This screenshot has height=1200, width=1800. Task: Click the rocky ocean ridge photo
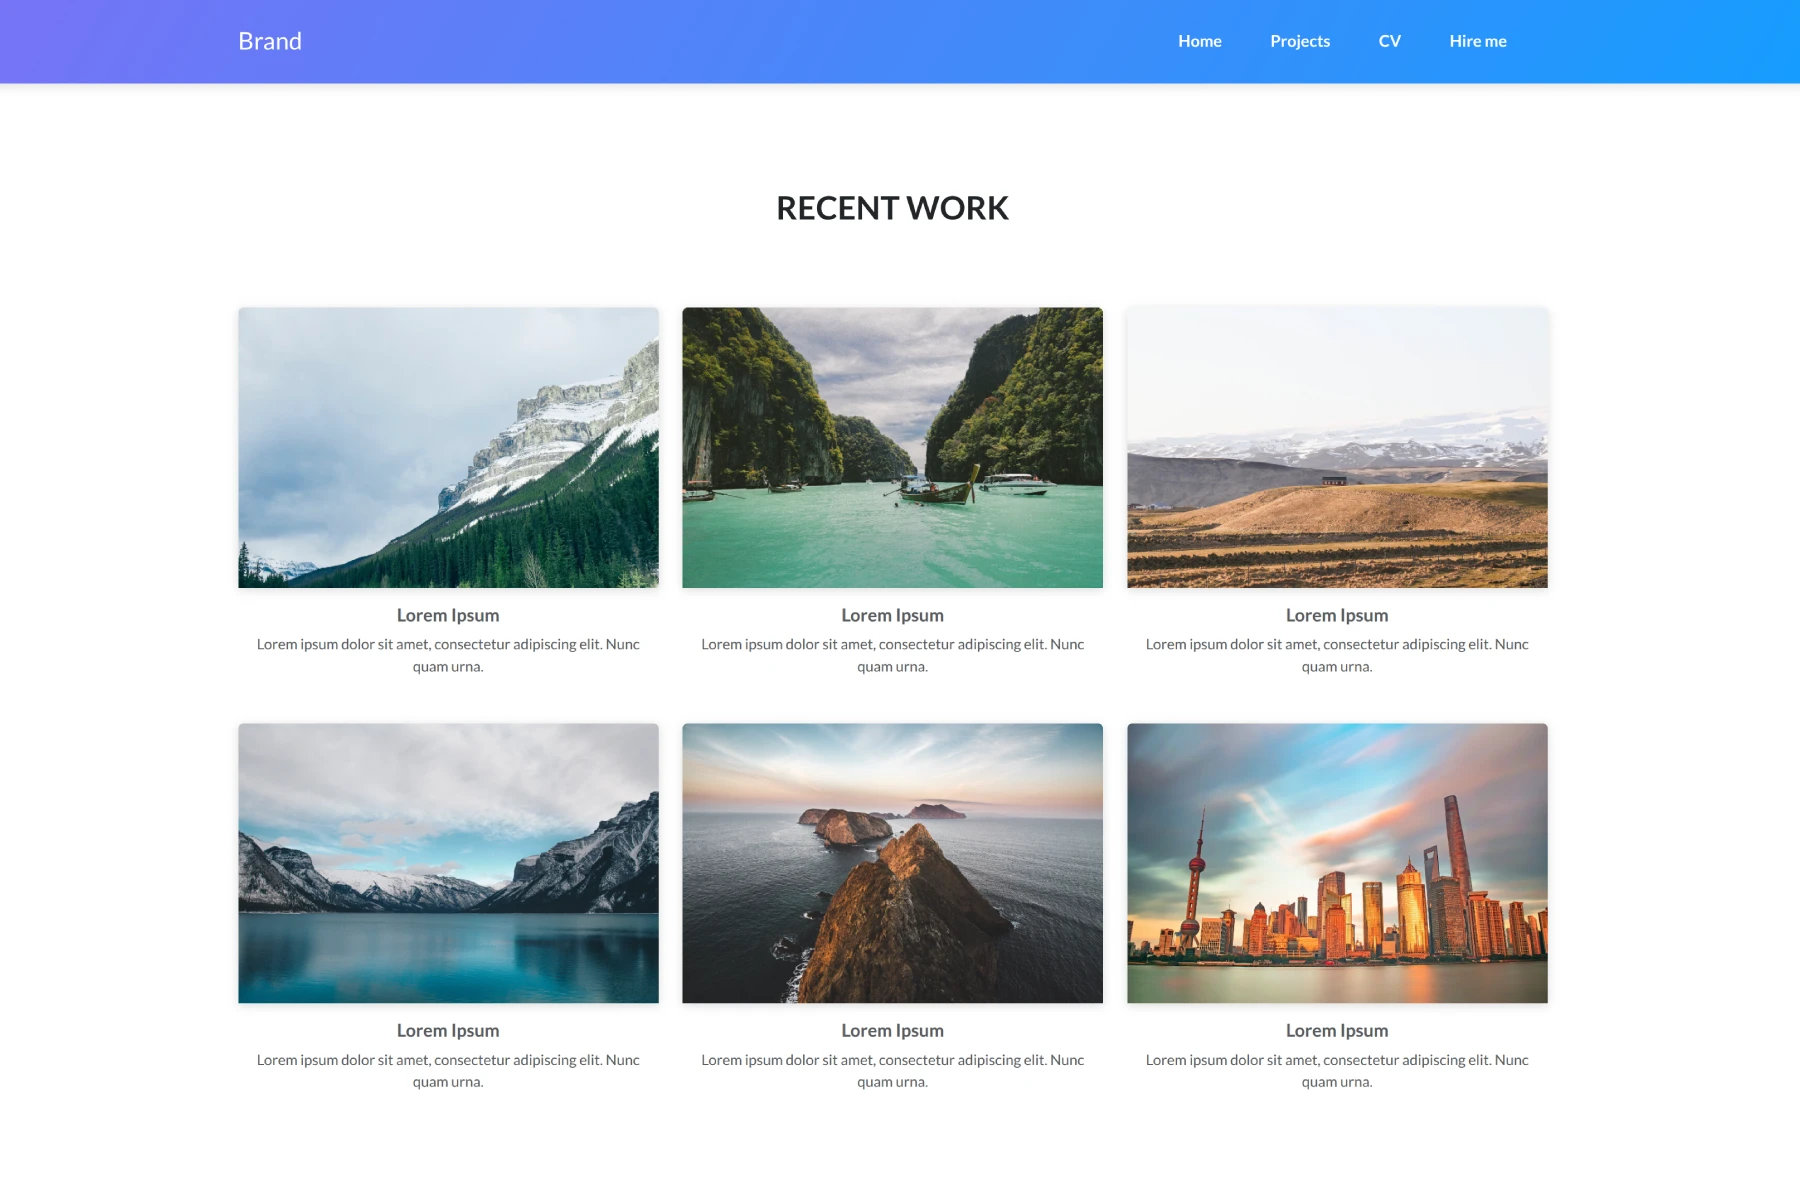(891, 863)
